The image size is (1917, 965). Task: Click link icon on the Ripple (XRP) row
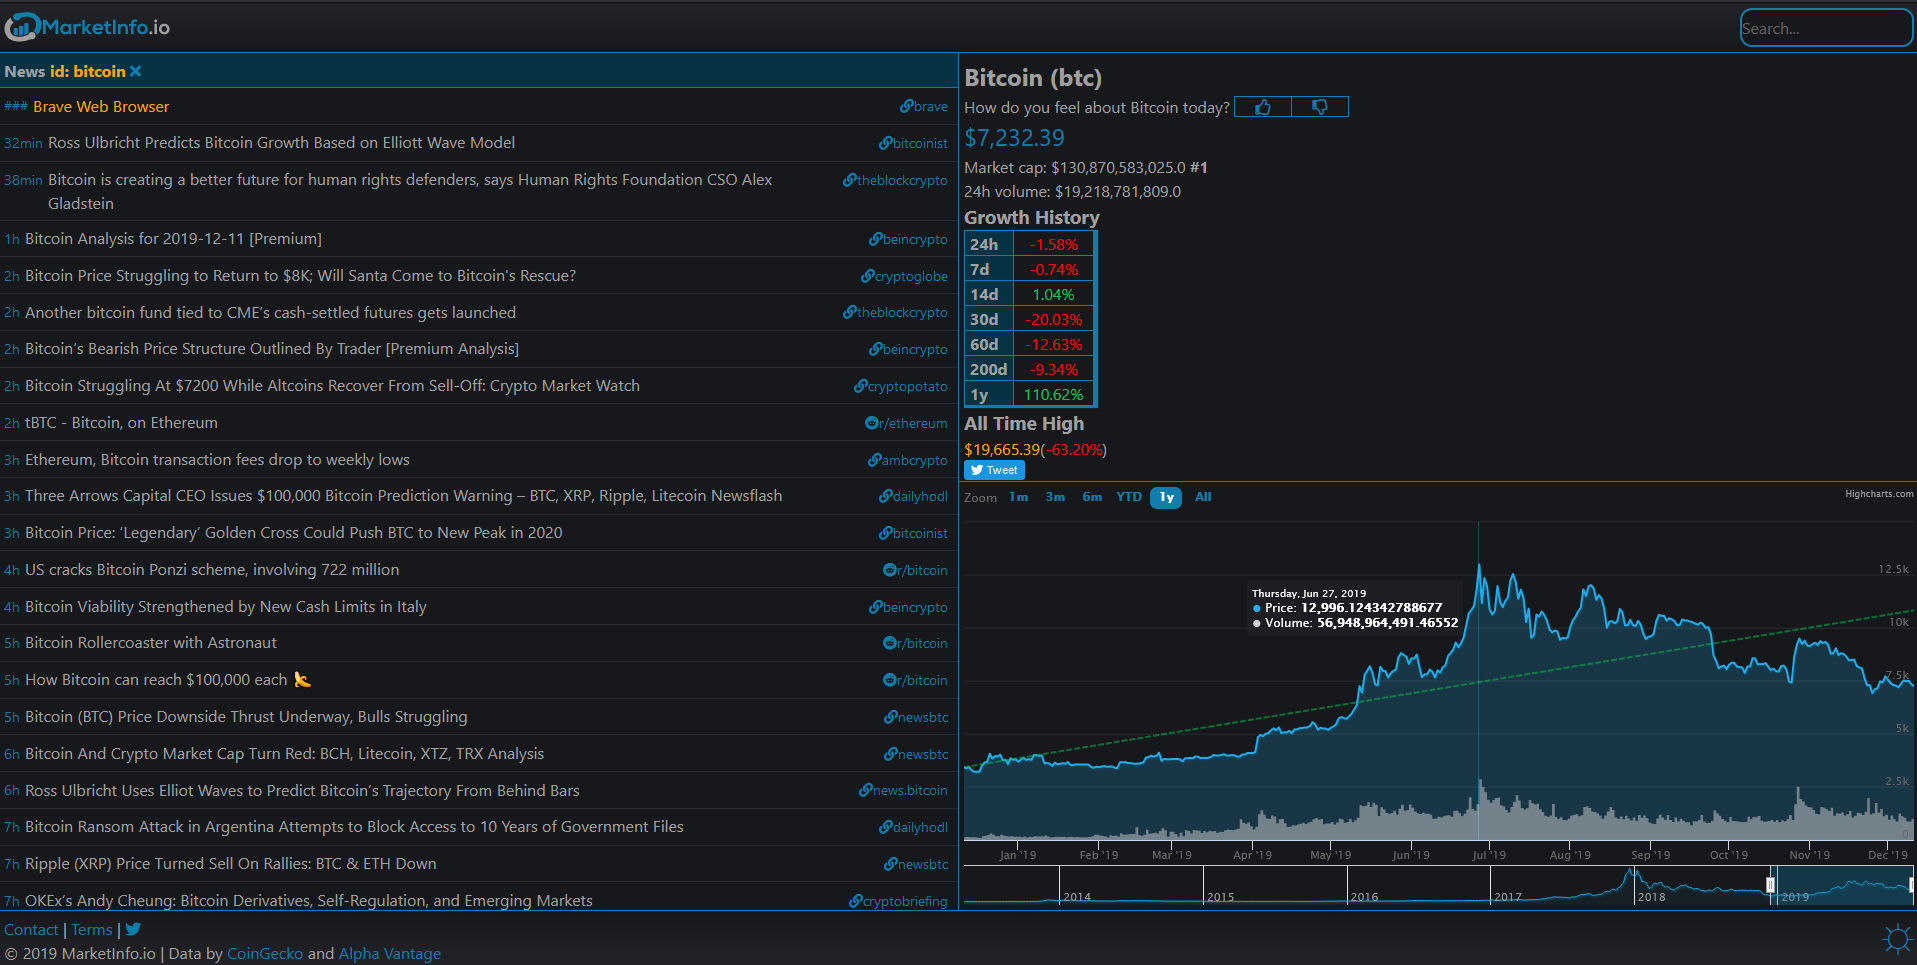click(891, 864)
